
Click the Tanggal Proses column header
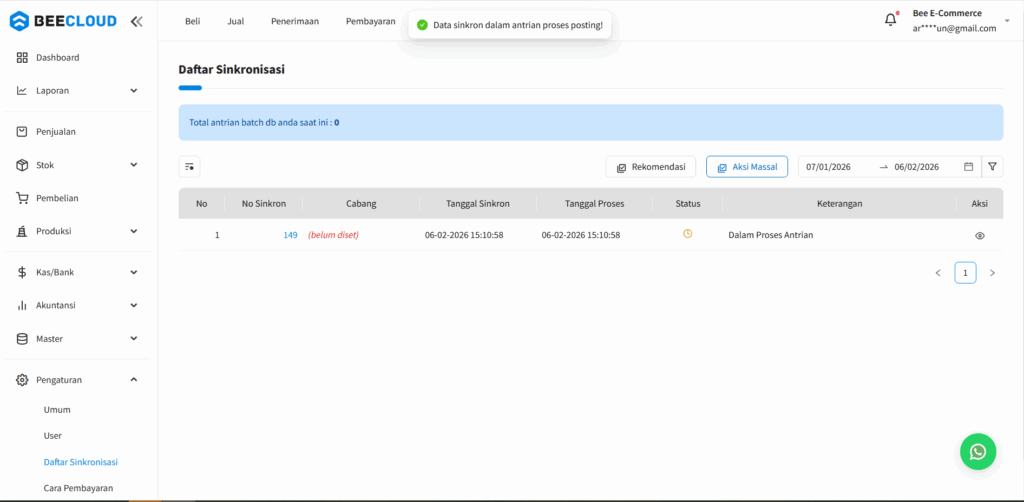tap(594, 204)
